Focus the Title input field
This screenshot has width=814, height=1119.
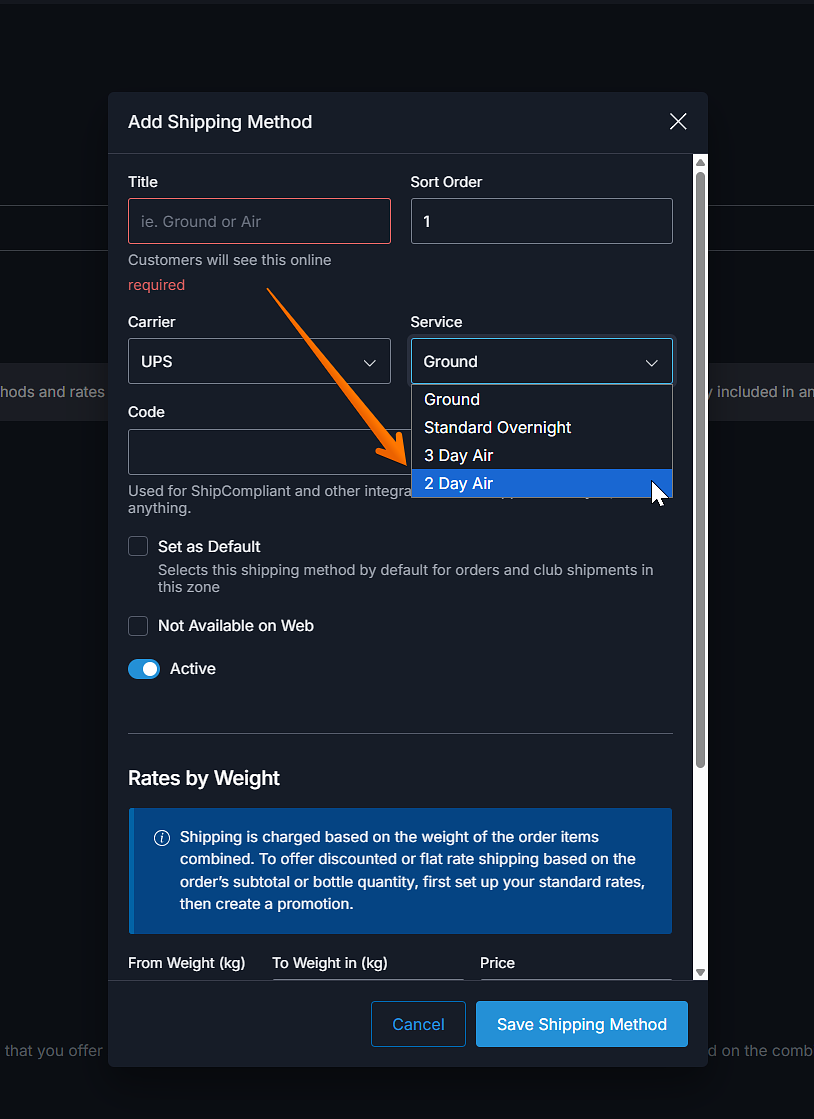[x=259, y=221]
